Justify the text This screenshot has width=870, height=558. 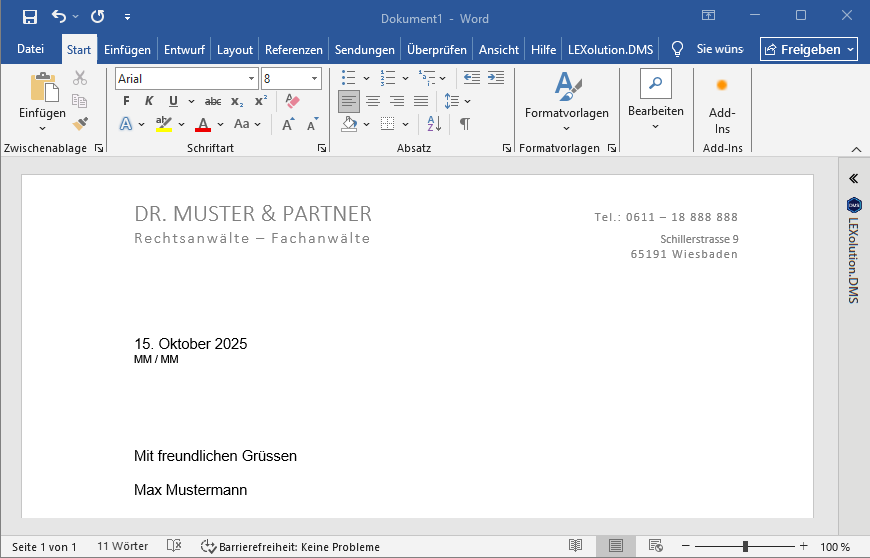coord(421,101)
